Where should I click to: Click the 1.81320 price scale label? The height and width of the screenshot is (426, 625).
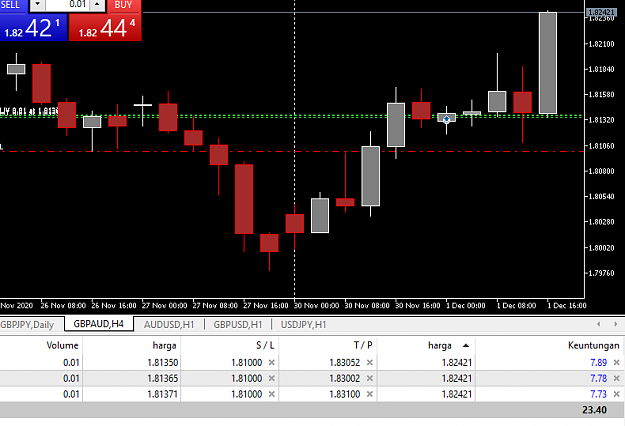(x=602, y=120)
